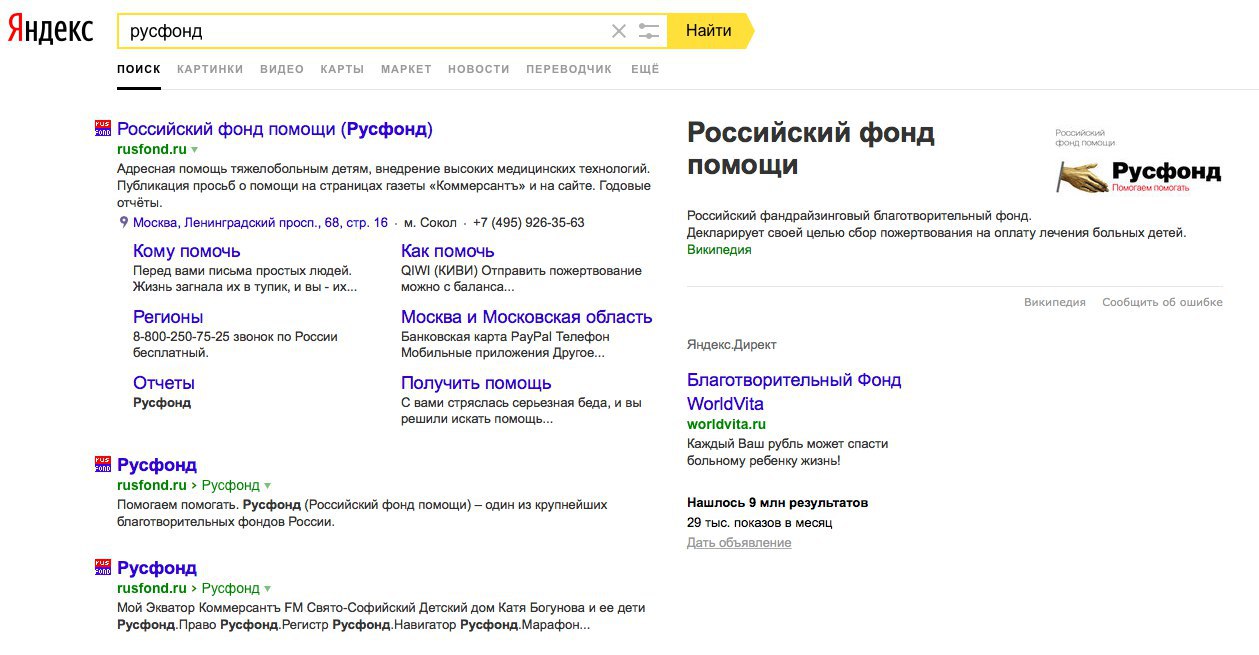Image resolution: width=1259 pixels, height=655 pixels.
Task: Clear the search query with X icon
Action: [619, 31]
